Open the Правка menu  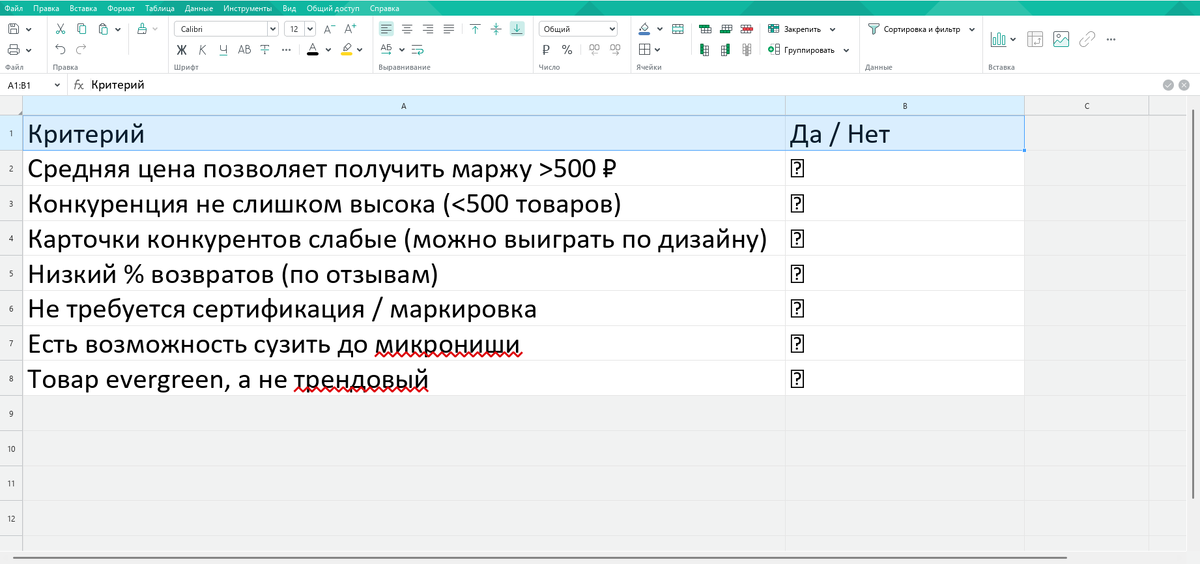pos(45,7)
